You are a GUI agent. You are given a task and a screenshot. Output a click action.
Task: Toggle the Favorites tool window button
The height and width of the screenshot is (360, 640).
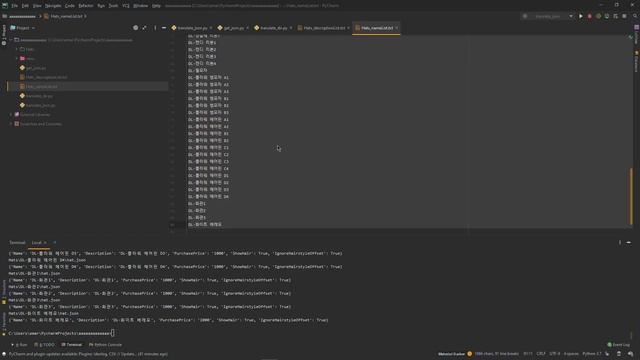[x=4, y=323]
